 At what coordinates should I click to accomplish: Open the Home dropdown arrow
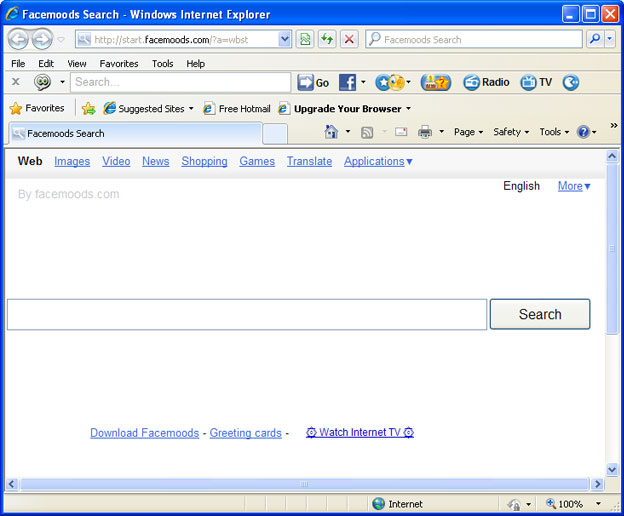point(348,132)
